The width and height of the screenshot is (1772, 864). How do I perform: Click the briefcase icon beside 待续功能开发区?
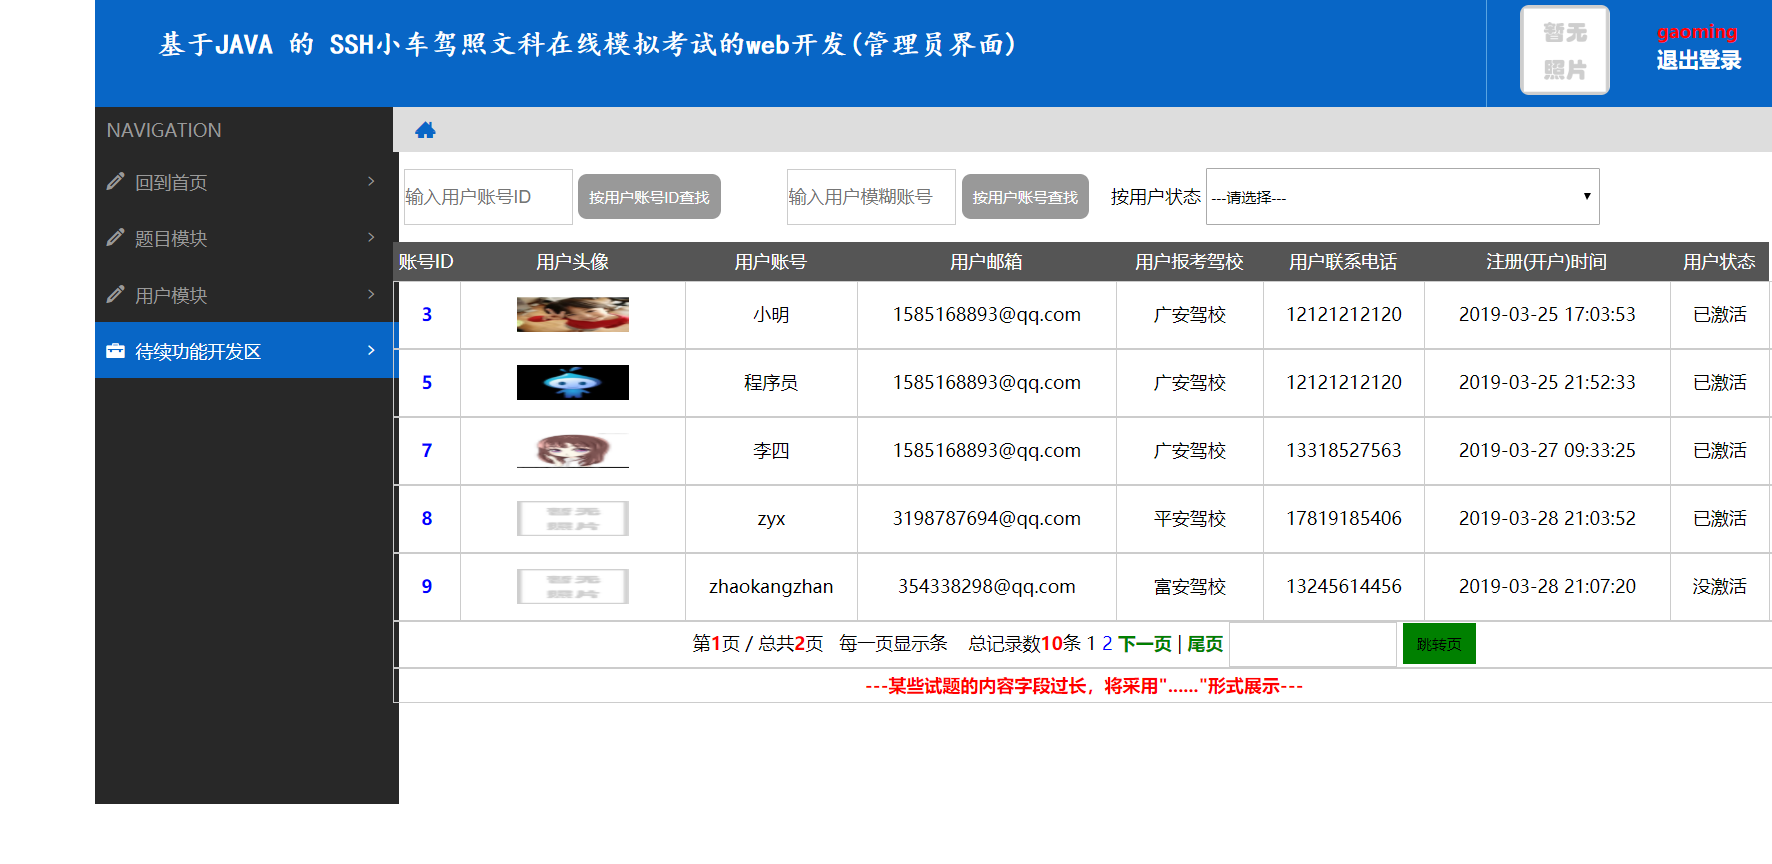point(115,351)
